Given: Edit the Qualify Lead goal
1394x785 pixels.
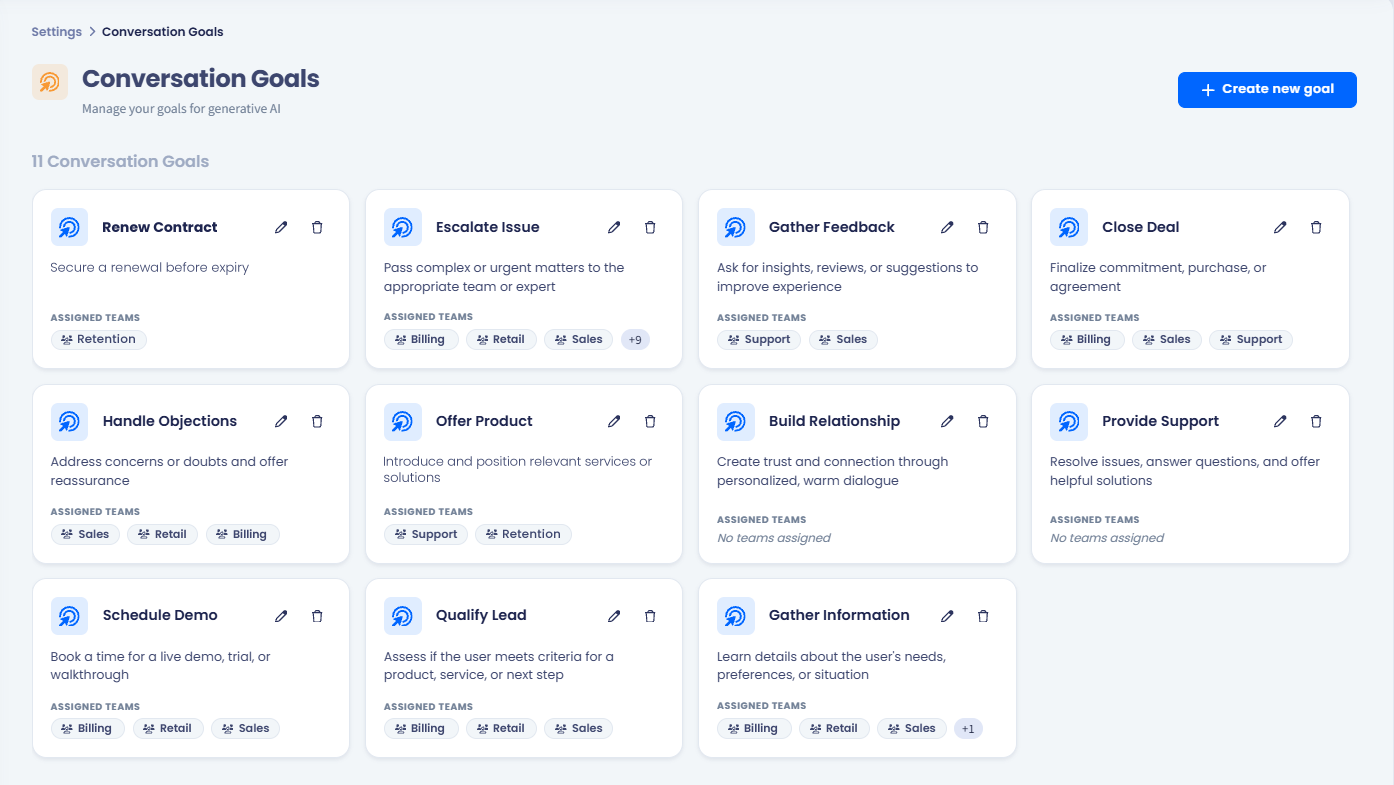Looking at the screenshot, I should (614, 616).
